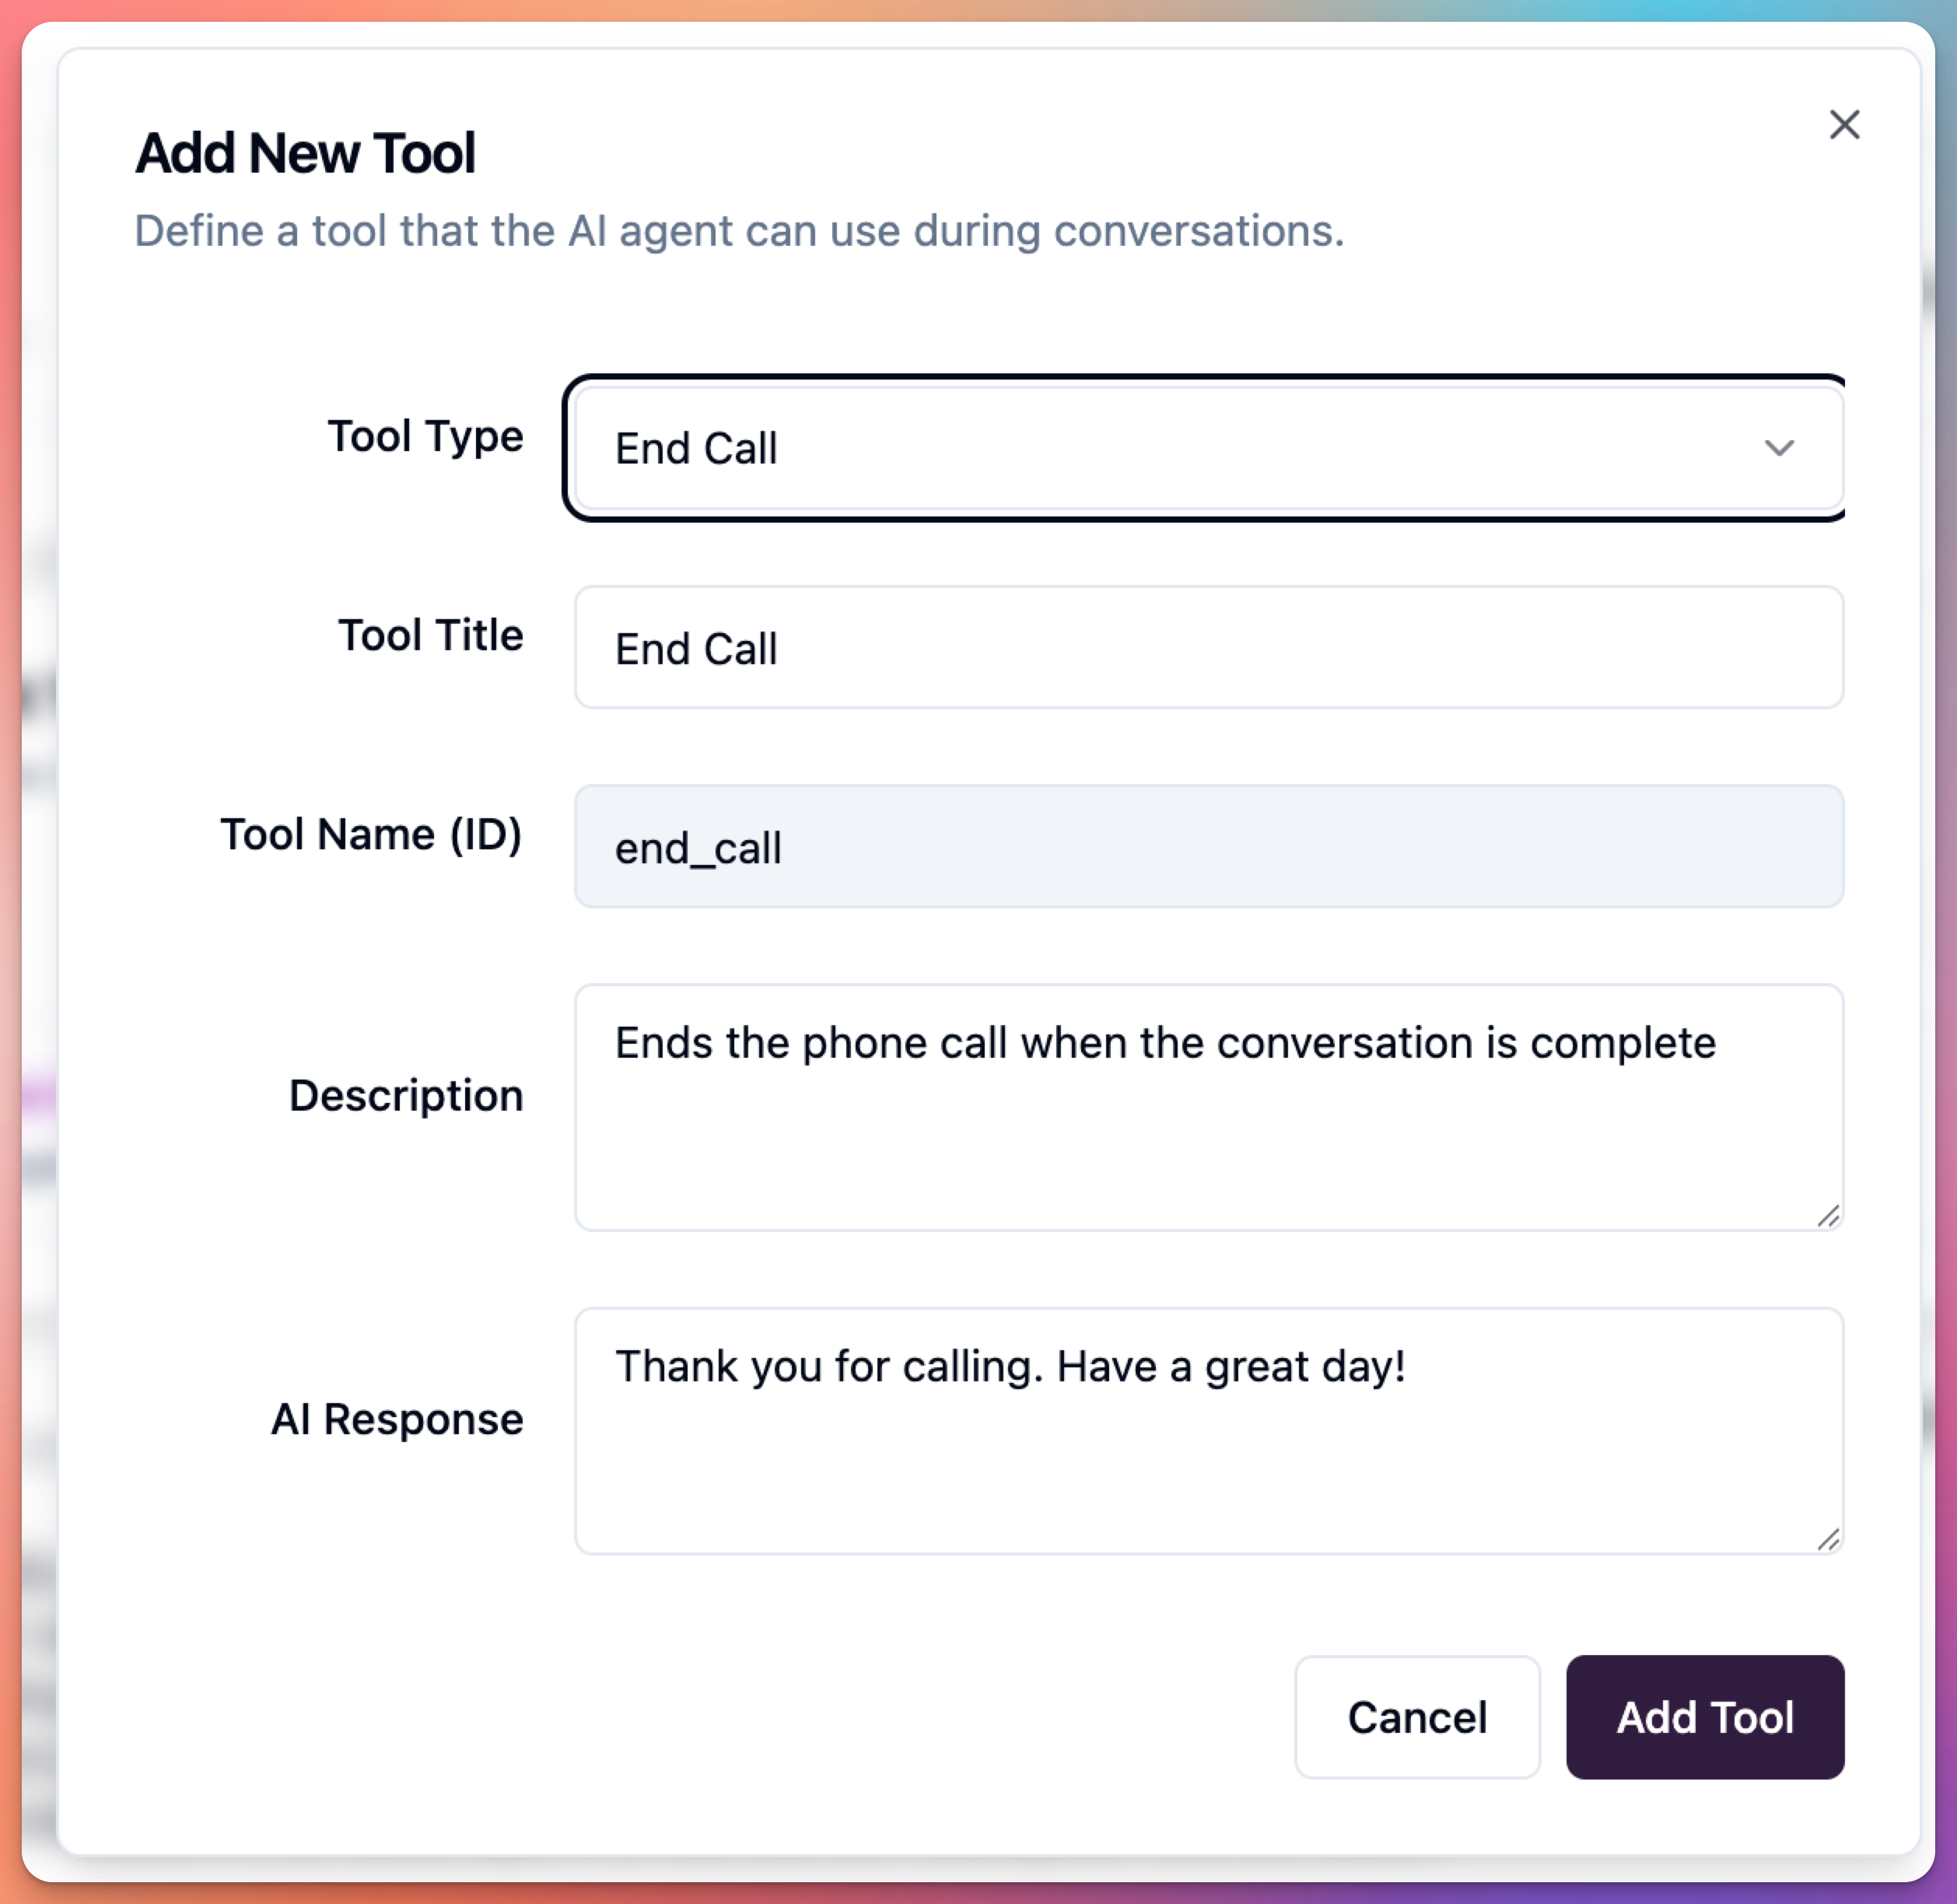Expand the End Call type selector

(x=1206, y=448)
